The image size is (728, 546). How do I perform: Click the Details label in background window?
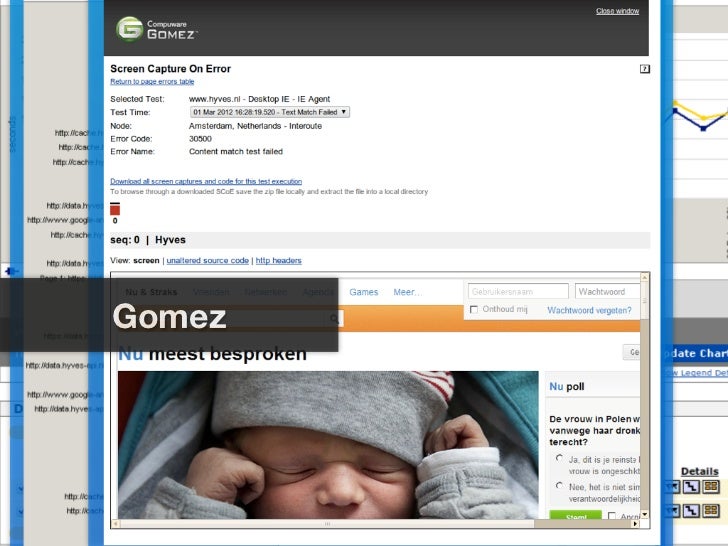700,471
